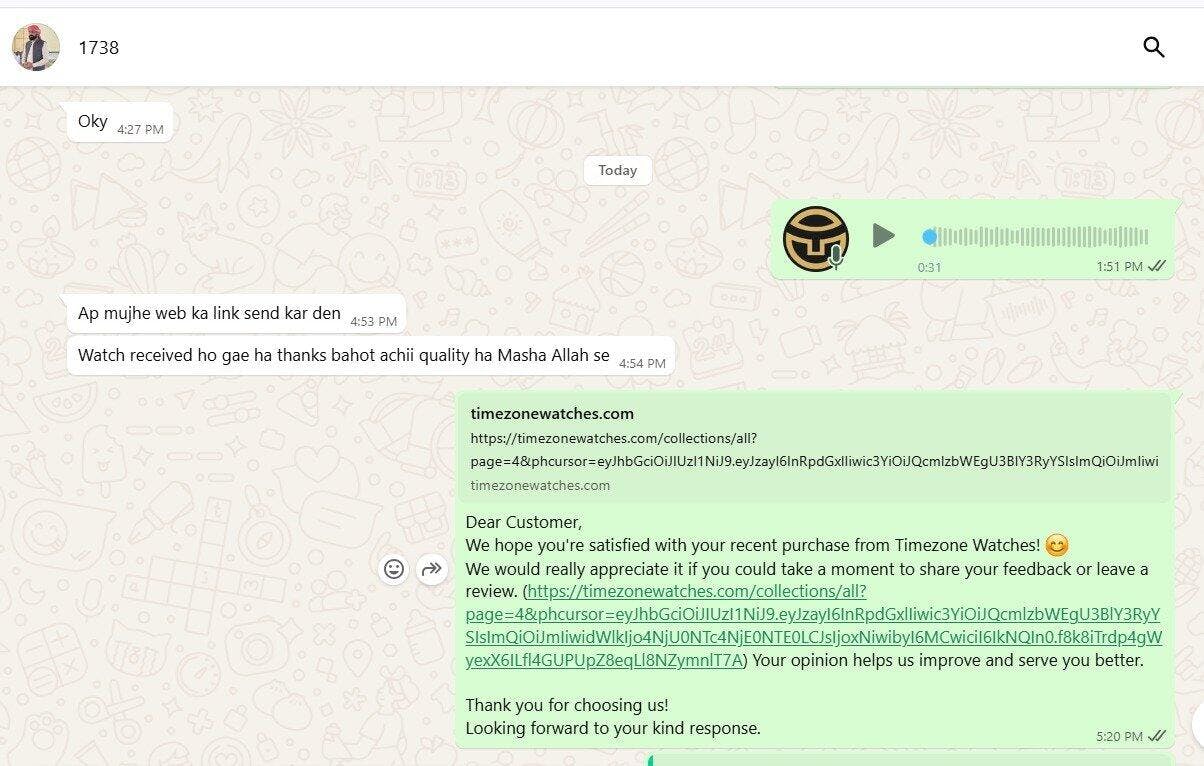Open the timezonewatches.com link preview card
This screenshot has height=766, width=1204.
pyautogui.click(x=815, y=448)
